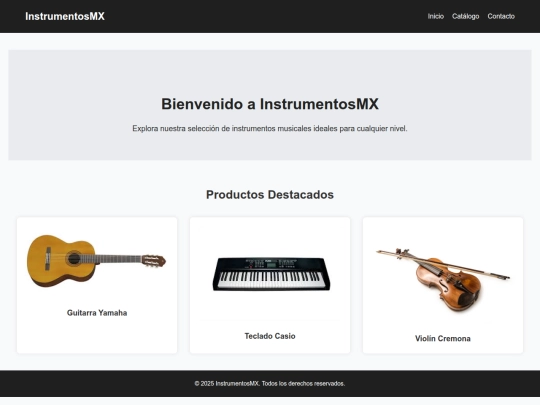This screenshot has width=540, height=405.
Task: Open the Inicio navigation link
Action: coord(436,16)
